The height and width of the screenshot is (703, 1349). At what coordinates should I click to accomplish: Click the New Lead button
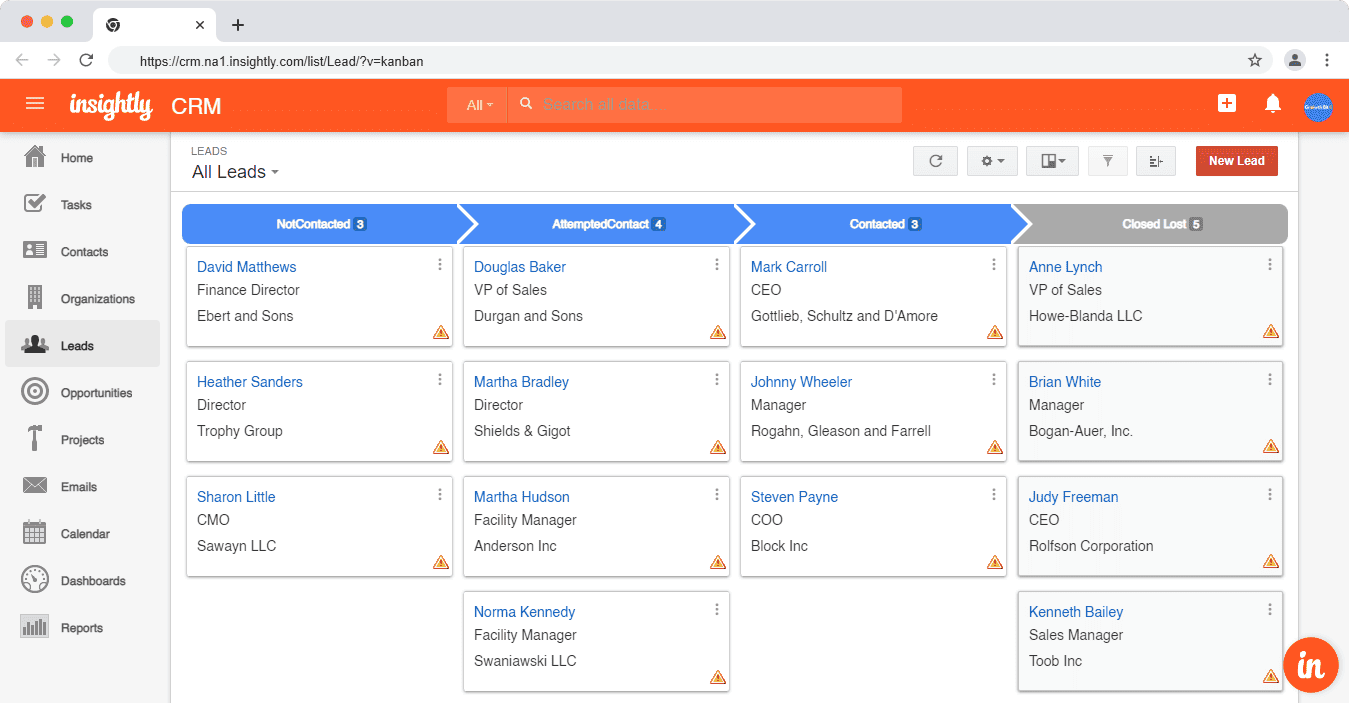point(1236,160)
